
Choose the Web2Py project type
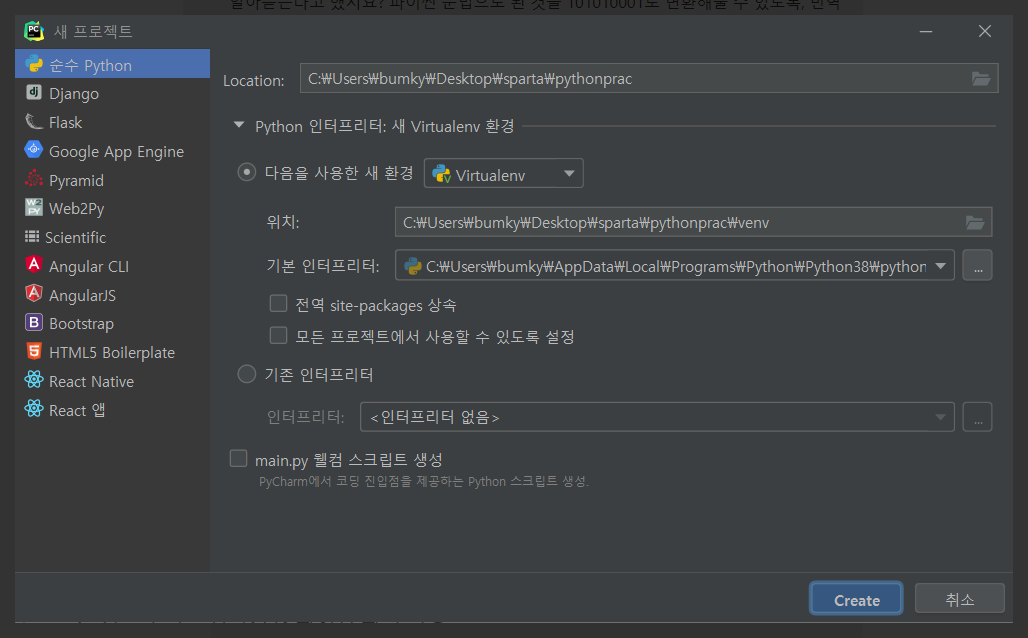(x=112, y=209)
